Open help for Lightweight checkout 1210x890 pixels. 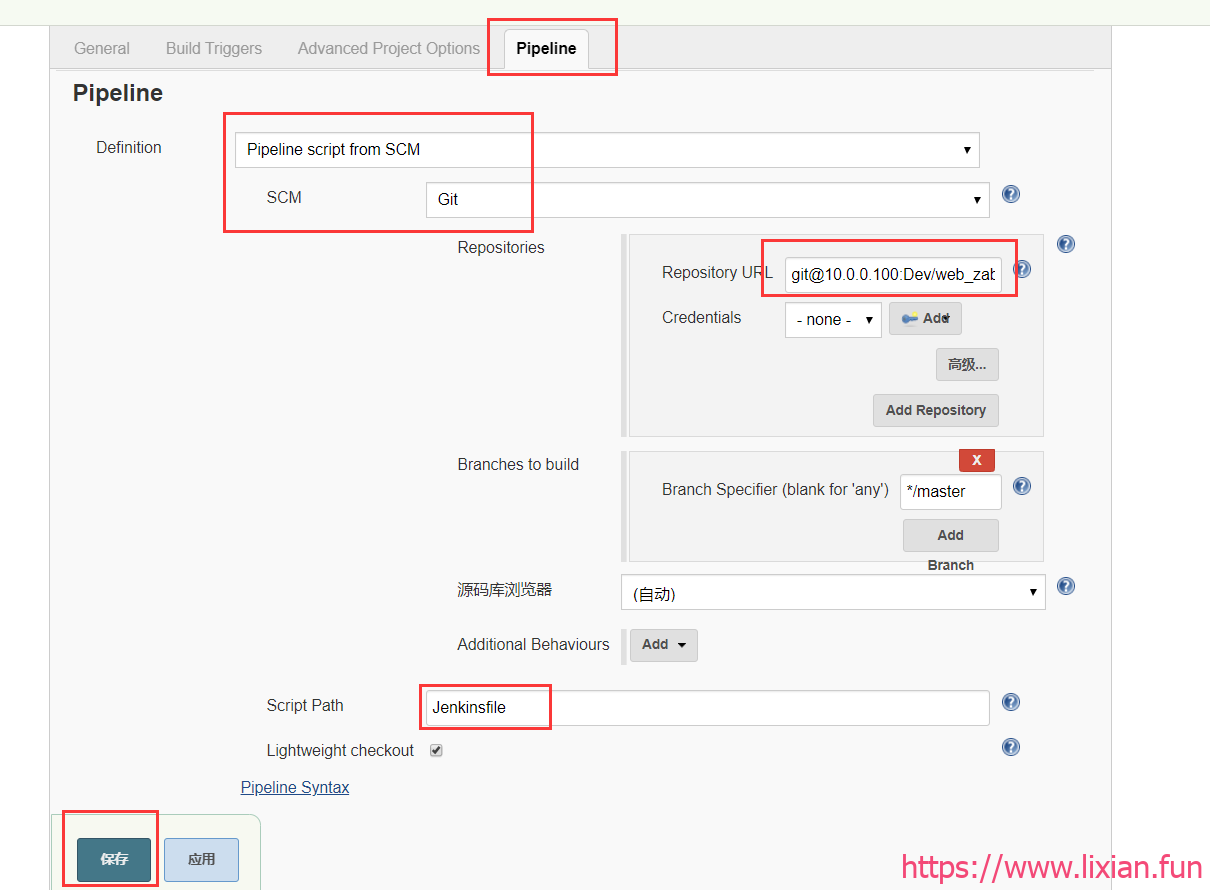tap(1011, 747)
